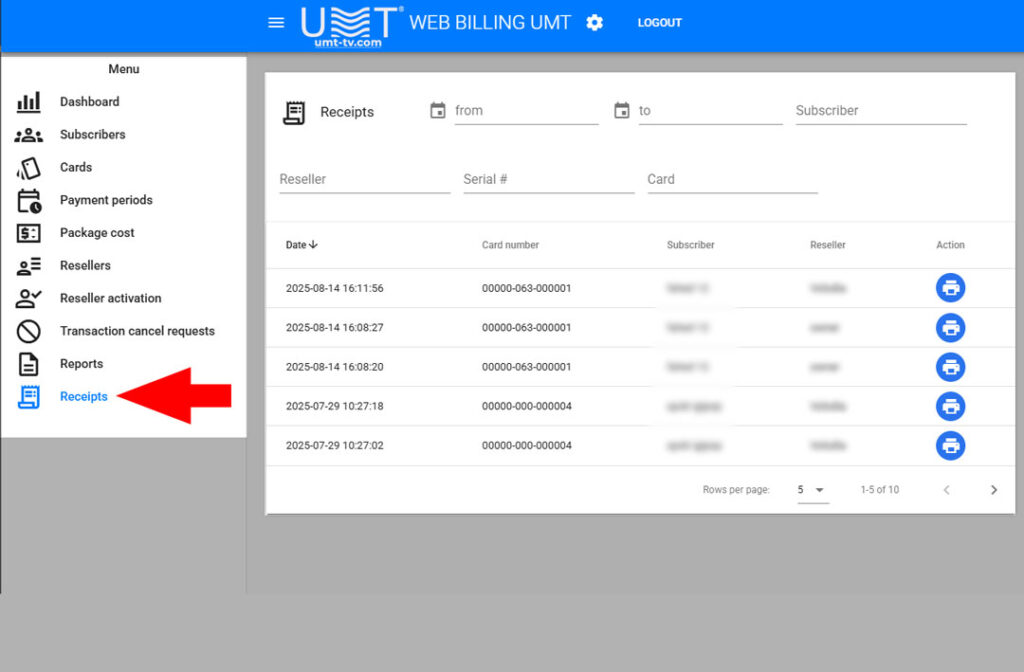Print the receipt dated 2025-08-14 16:11:56
The height and width of the screenshot is (672, 1024).
click(x=950, y=287)
